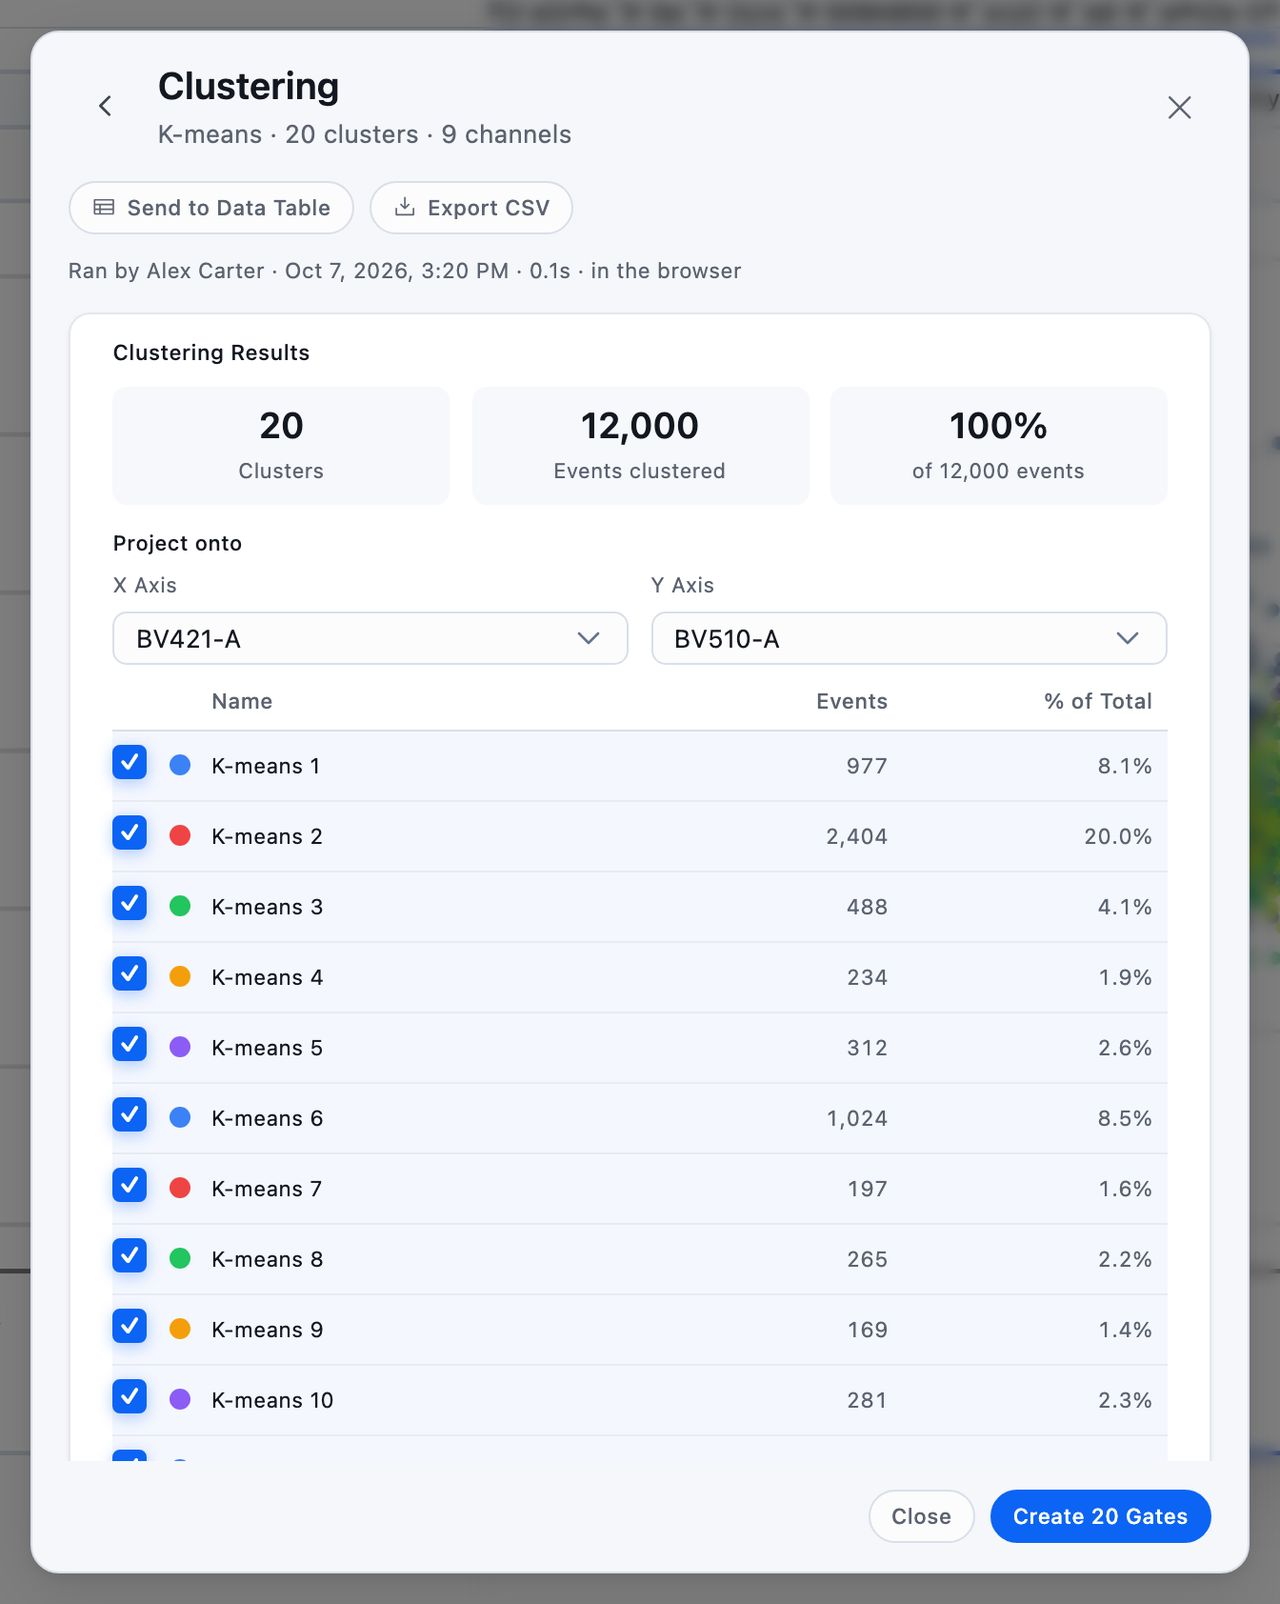
Task: Click the 20 Clusters summary card
Action: tap(281, 446)
